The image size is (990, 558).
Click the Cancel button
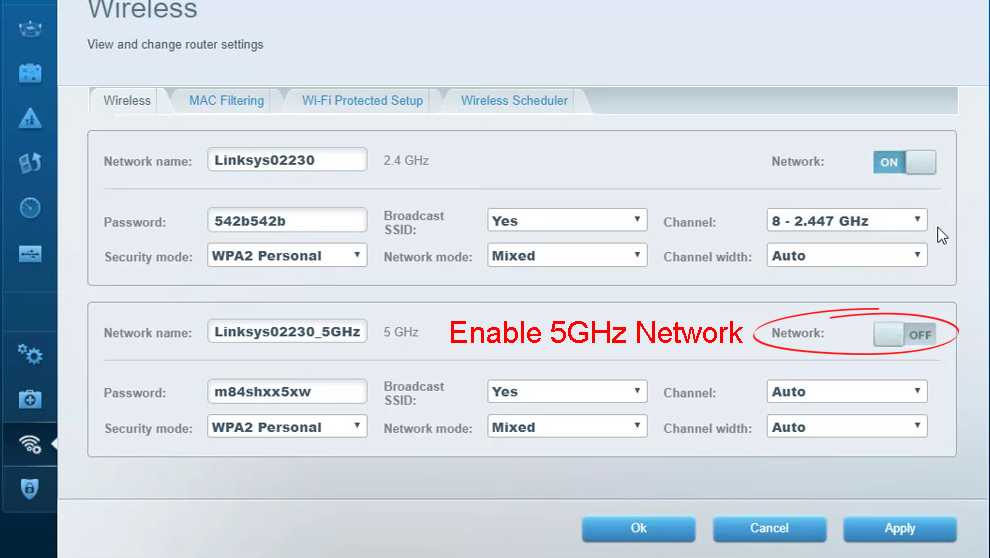[769, 528]
